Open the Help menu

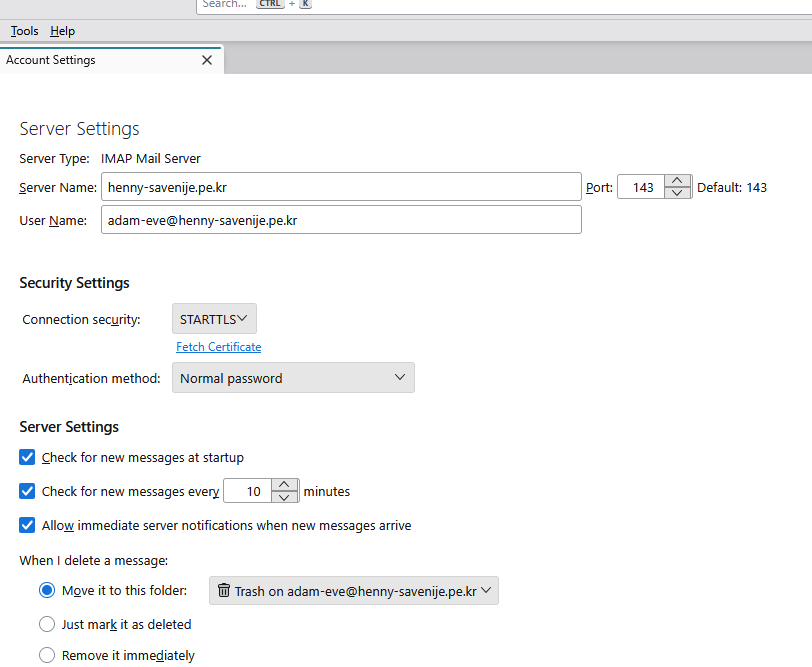click(63, 31)
